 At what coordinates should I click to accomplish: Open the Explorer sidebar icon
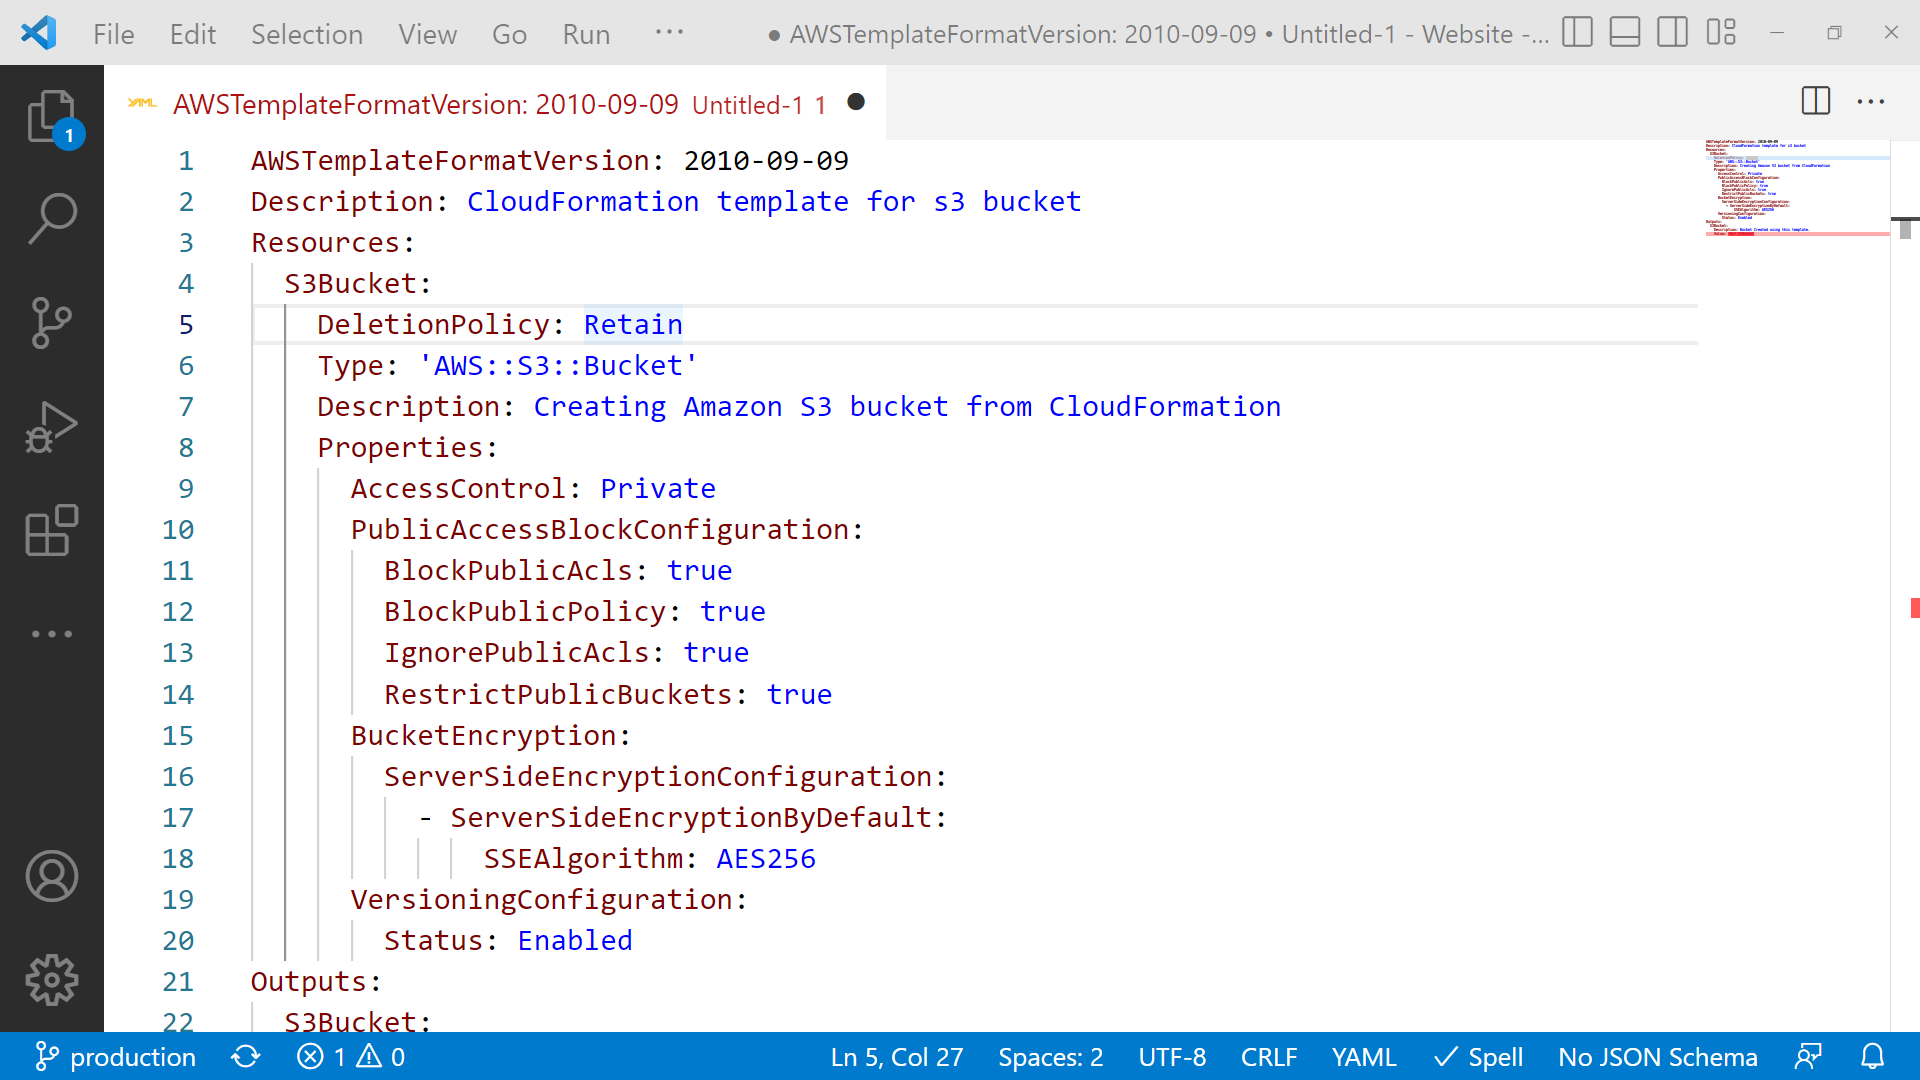click(x=51, y=117)
